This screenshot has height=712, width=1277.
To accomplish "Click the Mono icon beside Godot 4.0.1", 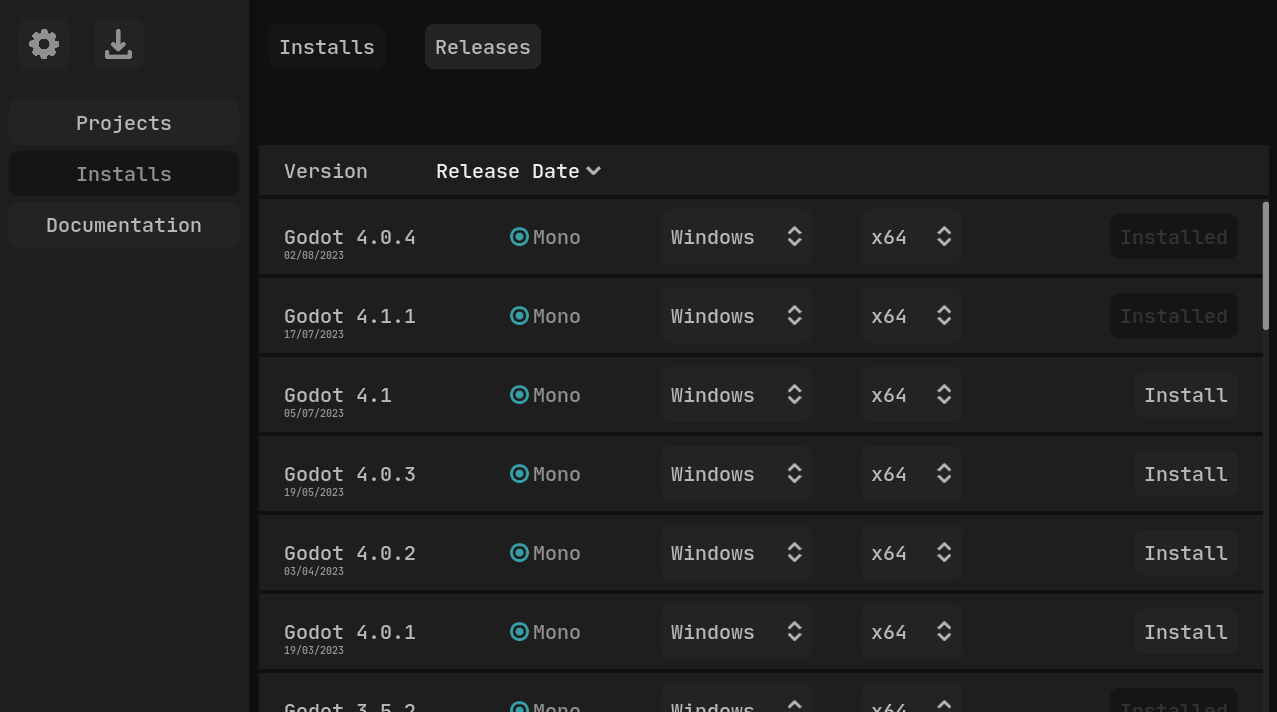I will click(519, 631).
